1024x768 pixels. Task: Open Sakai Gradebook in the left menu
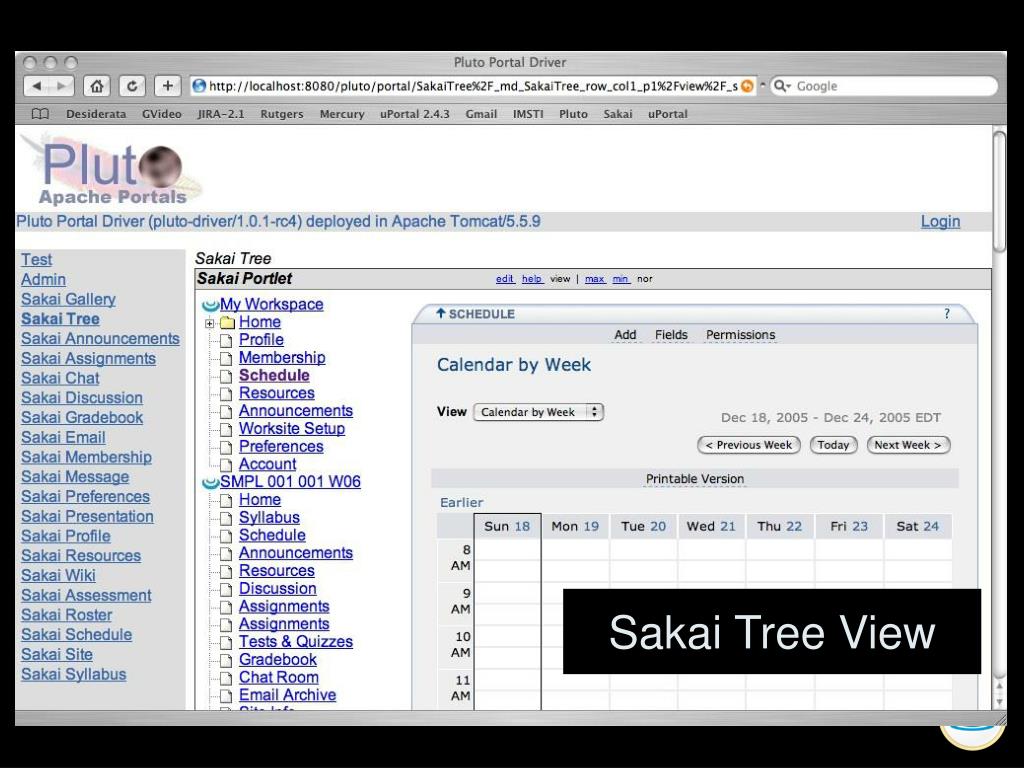click(82, 417)
